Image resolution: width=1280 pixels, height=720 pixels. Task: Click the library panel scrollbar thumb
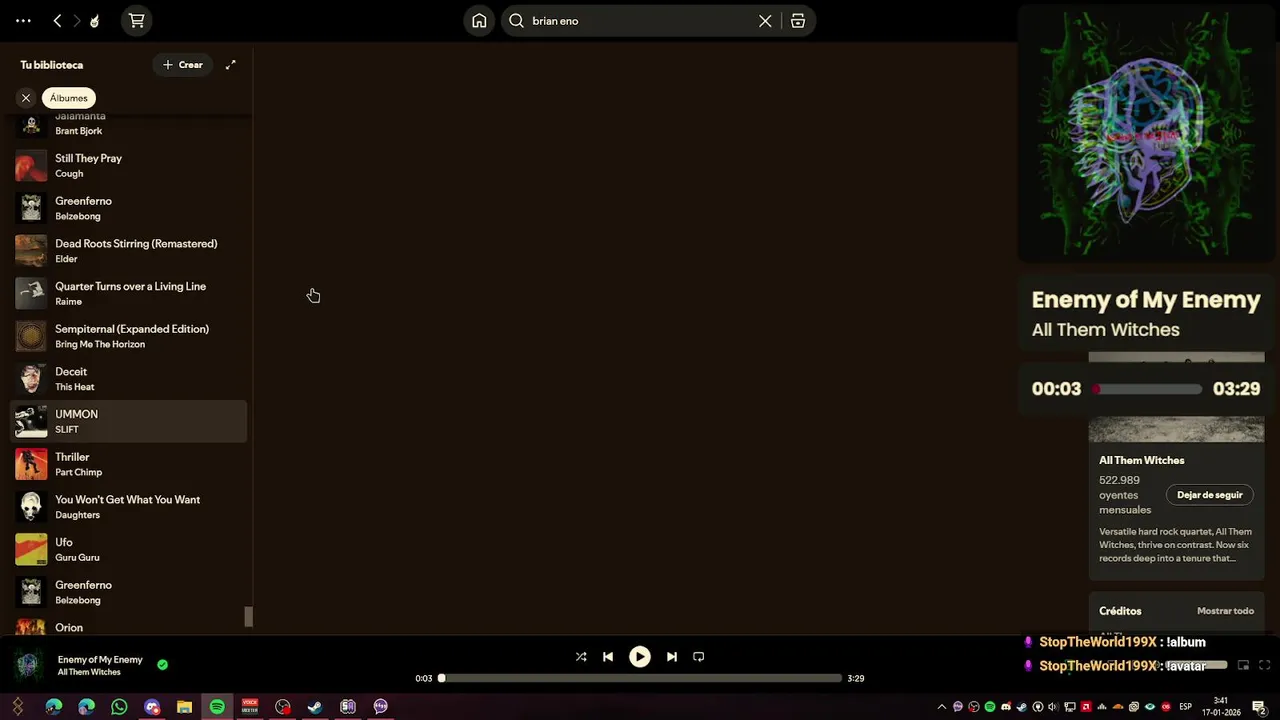(x=249, y=617)
